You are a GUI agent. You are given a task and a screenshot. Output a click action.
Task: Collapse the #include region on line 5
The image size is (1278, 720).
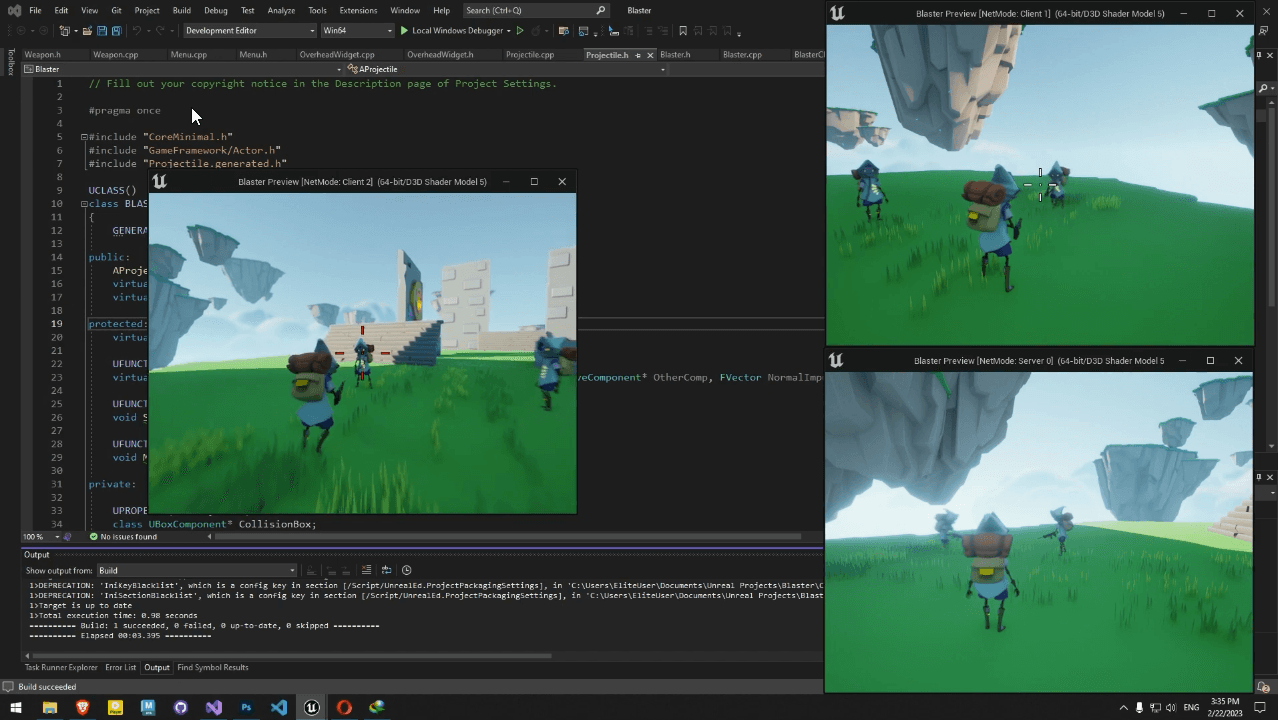(84, 137)
